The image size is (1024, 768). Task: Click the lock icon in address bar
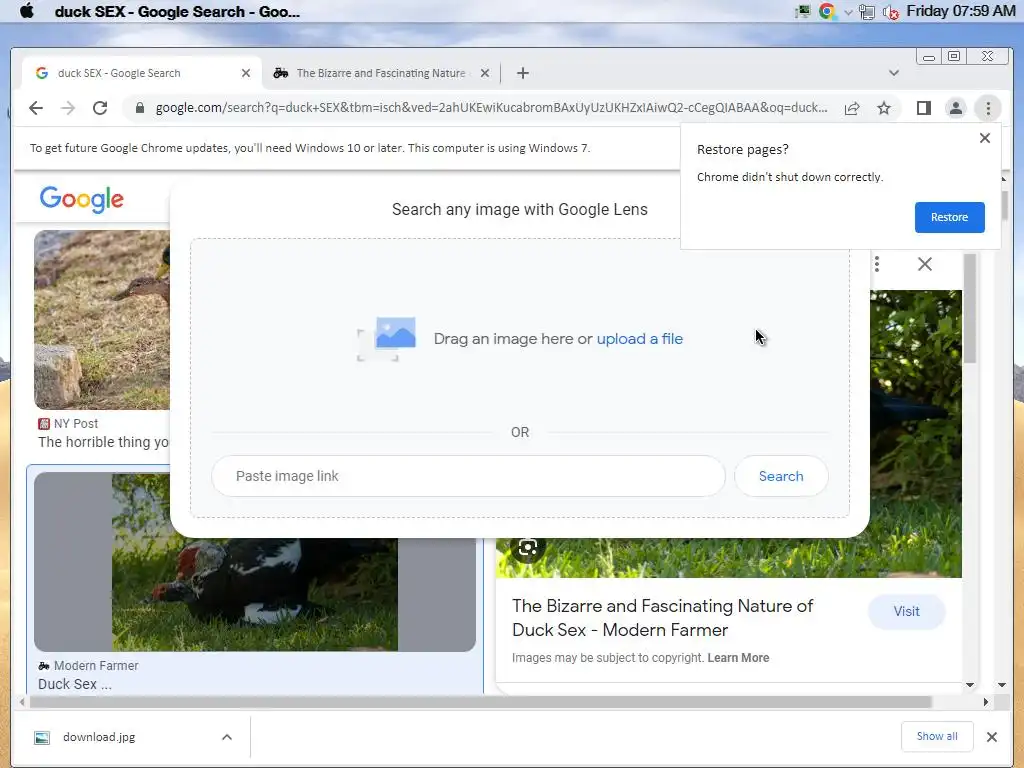[139, 108]
